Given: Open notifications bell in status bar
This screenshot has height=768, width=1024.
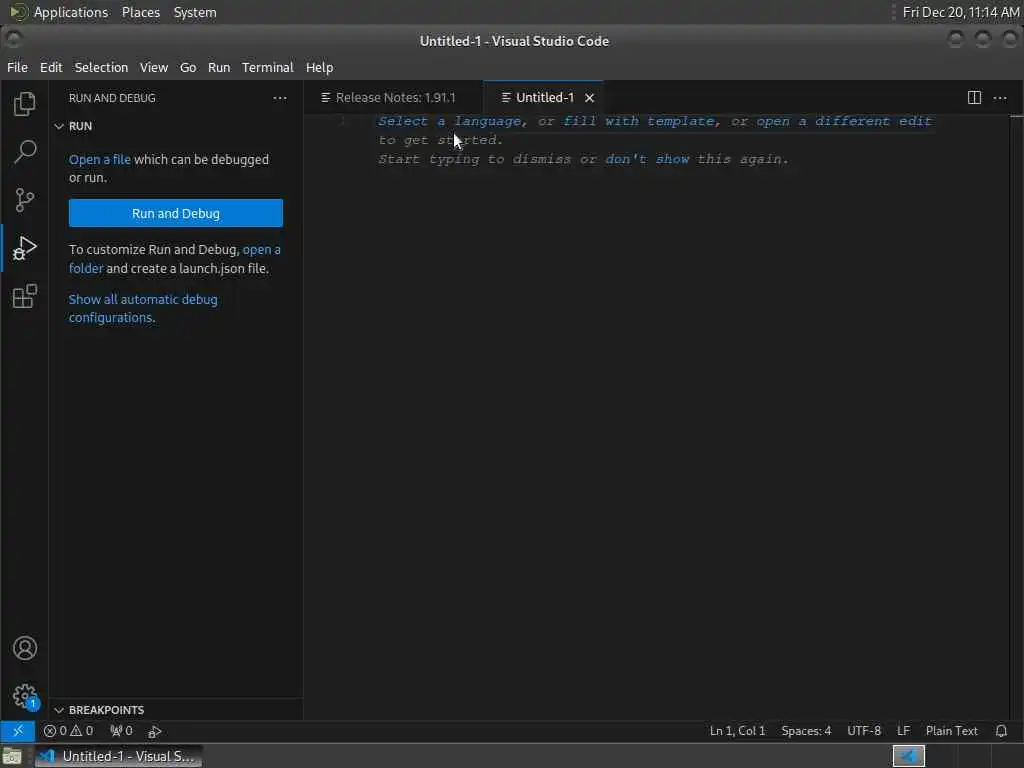Looking at the screenshot, I should point(1001,731).
